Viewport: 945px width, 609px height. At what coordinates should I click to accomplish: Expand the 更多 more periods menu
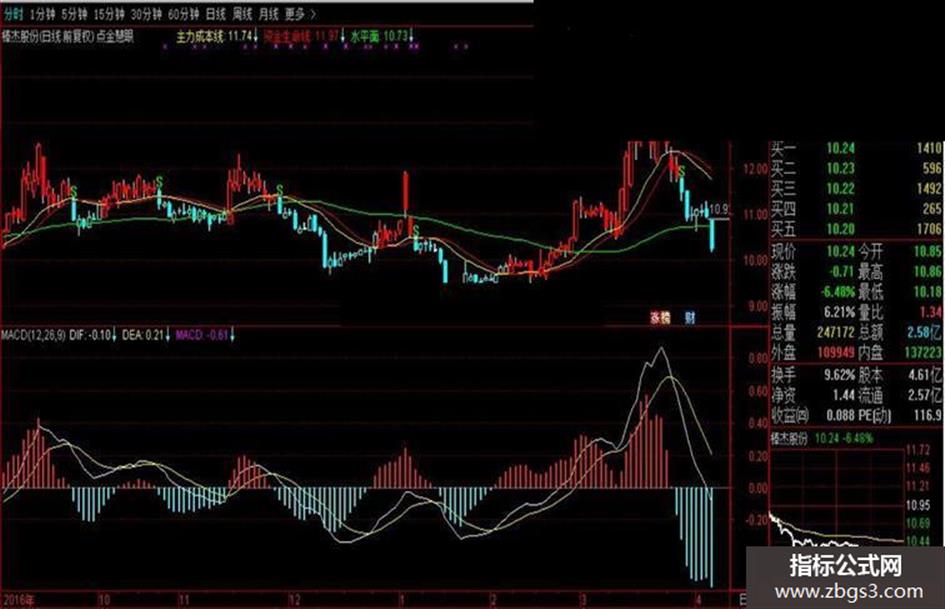[x=300, y=13]
